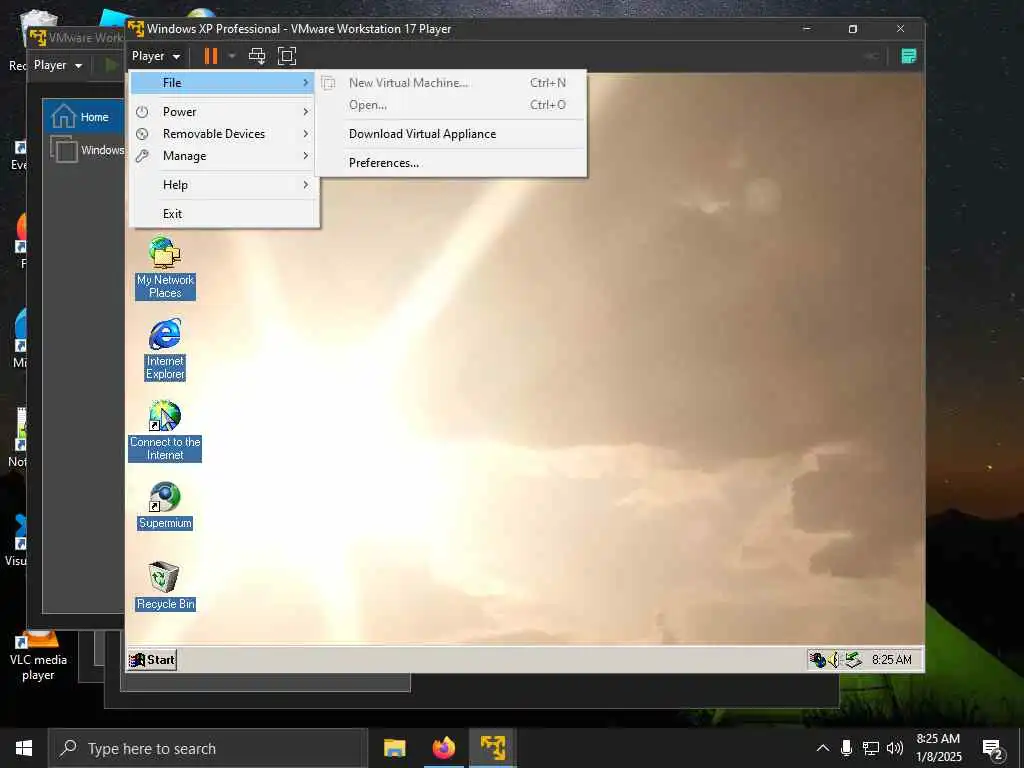This screenshot has width=1024, height=768.
Task: Click the VMware Player title bar logo icon
Action: [136, 29]
